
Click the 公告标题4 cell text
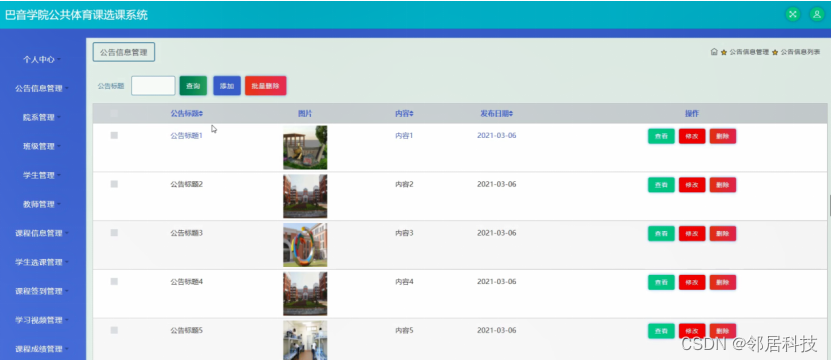tap(186, 282)
